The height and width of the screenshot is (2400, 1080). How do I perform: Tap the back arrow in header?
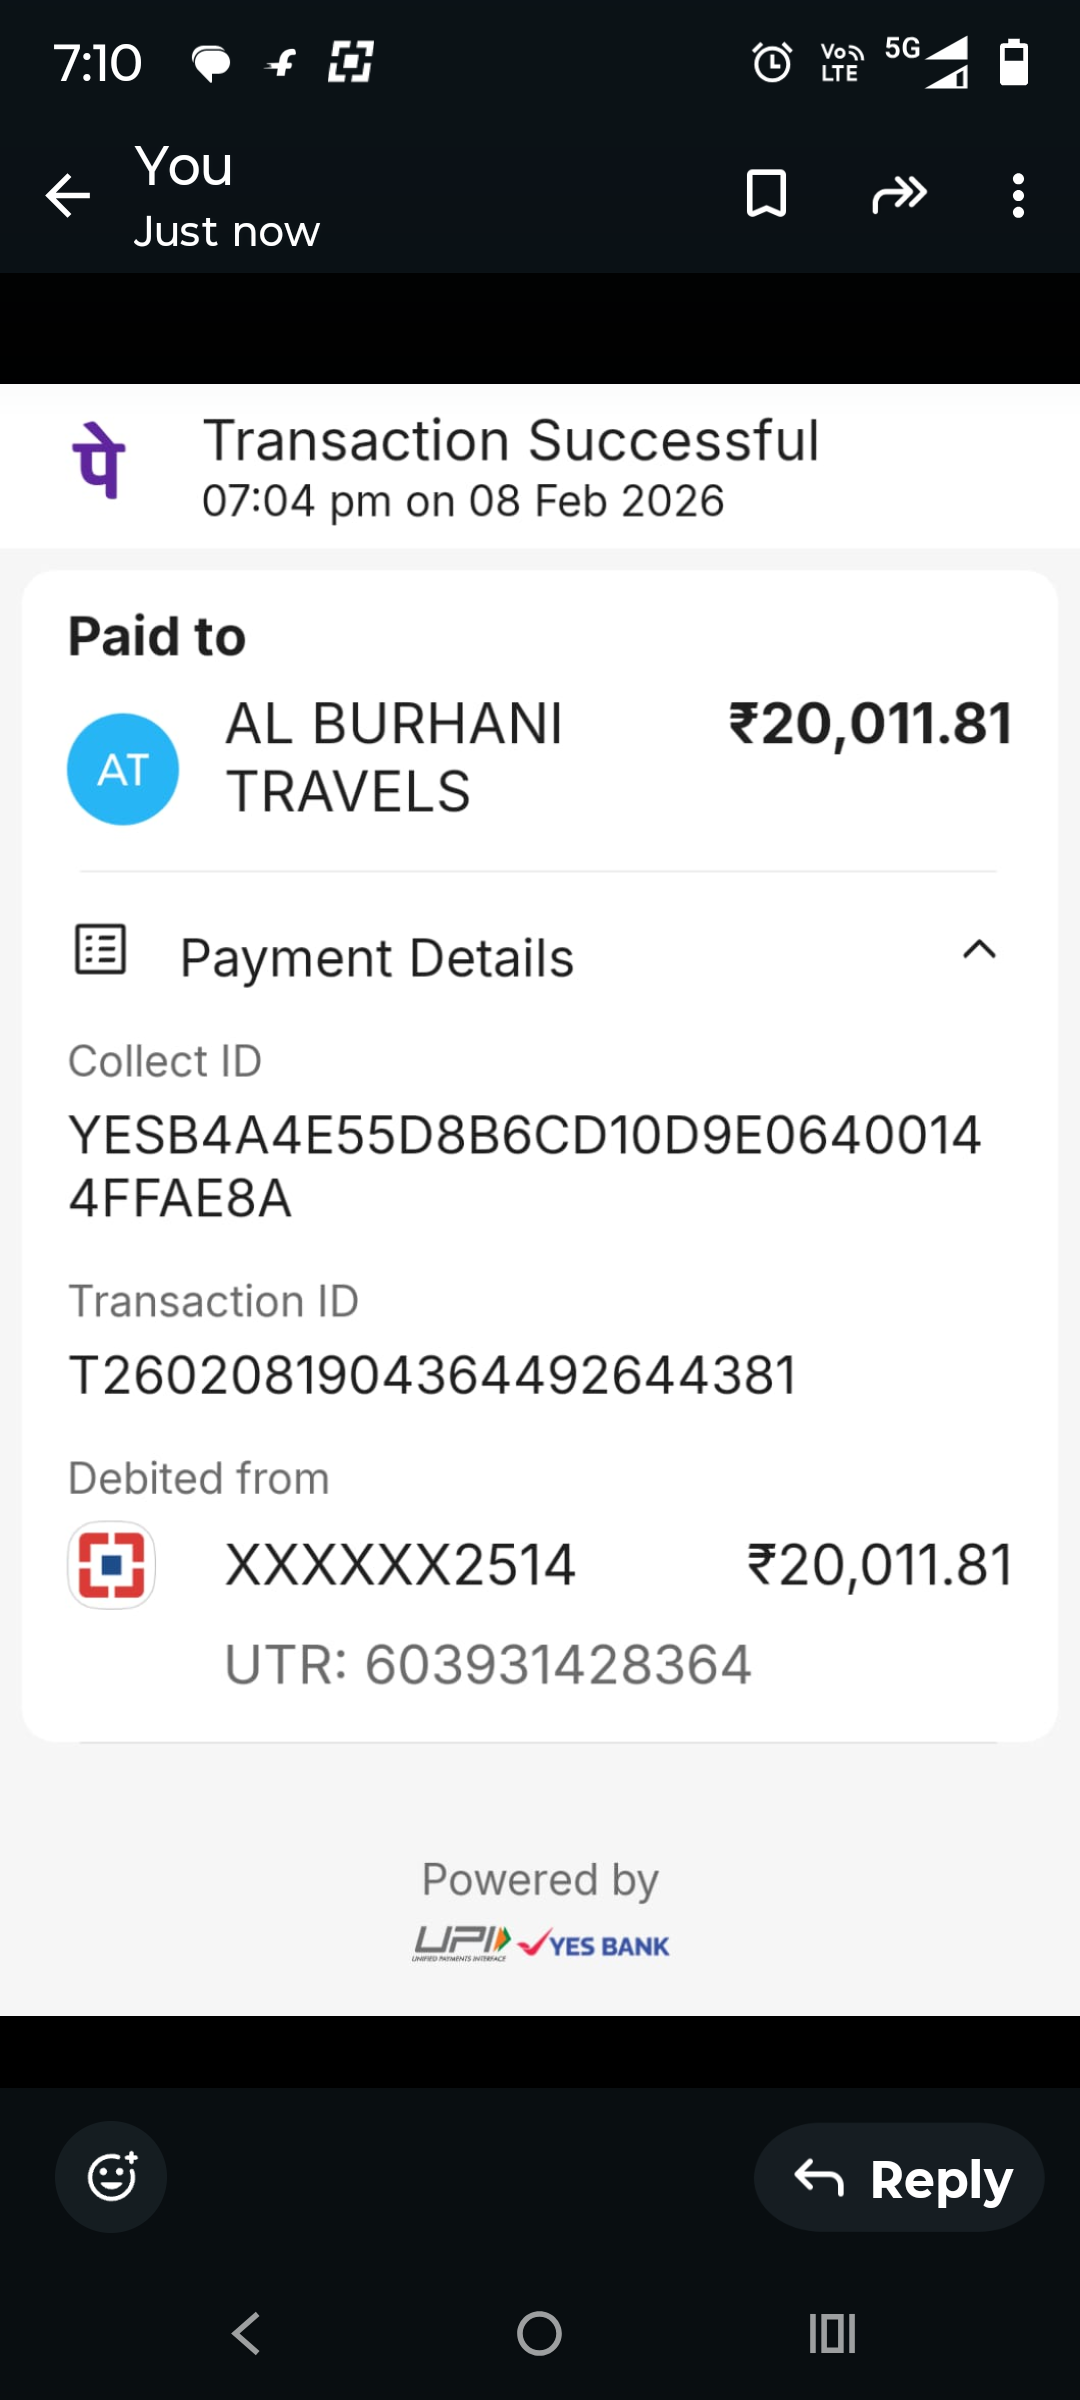pos(68,195)
